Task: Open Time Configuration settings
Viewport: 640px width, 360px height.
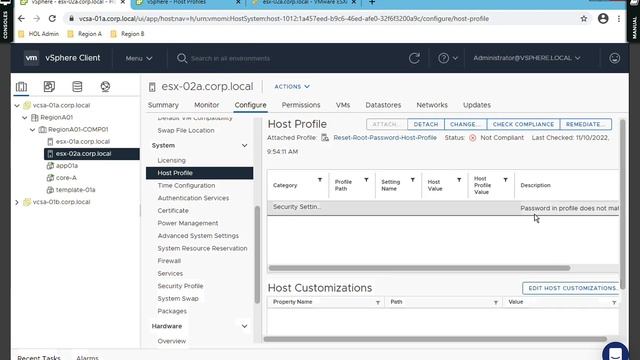Action: (x=186, y=186)
